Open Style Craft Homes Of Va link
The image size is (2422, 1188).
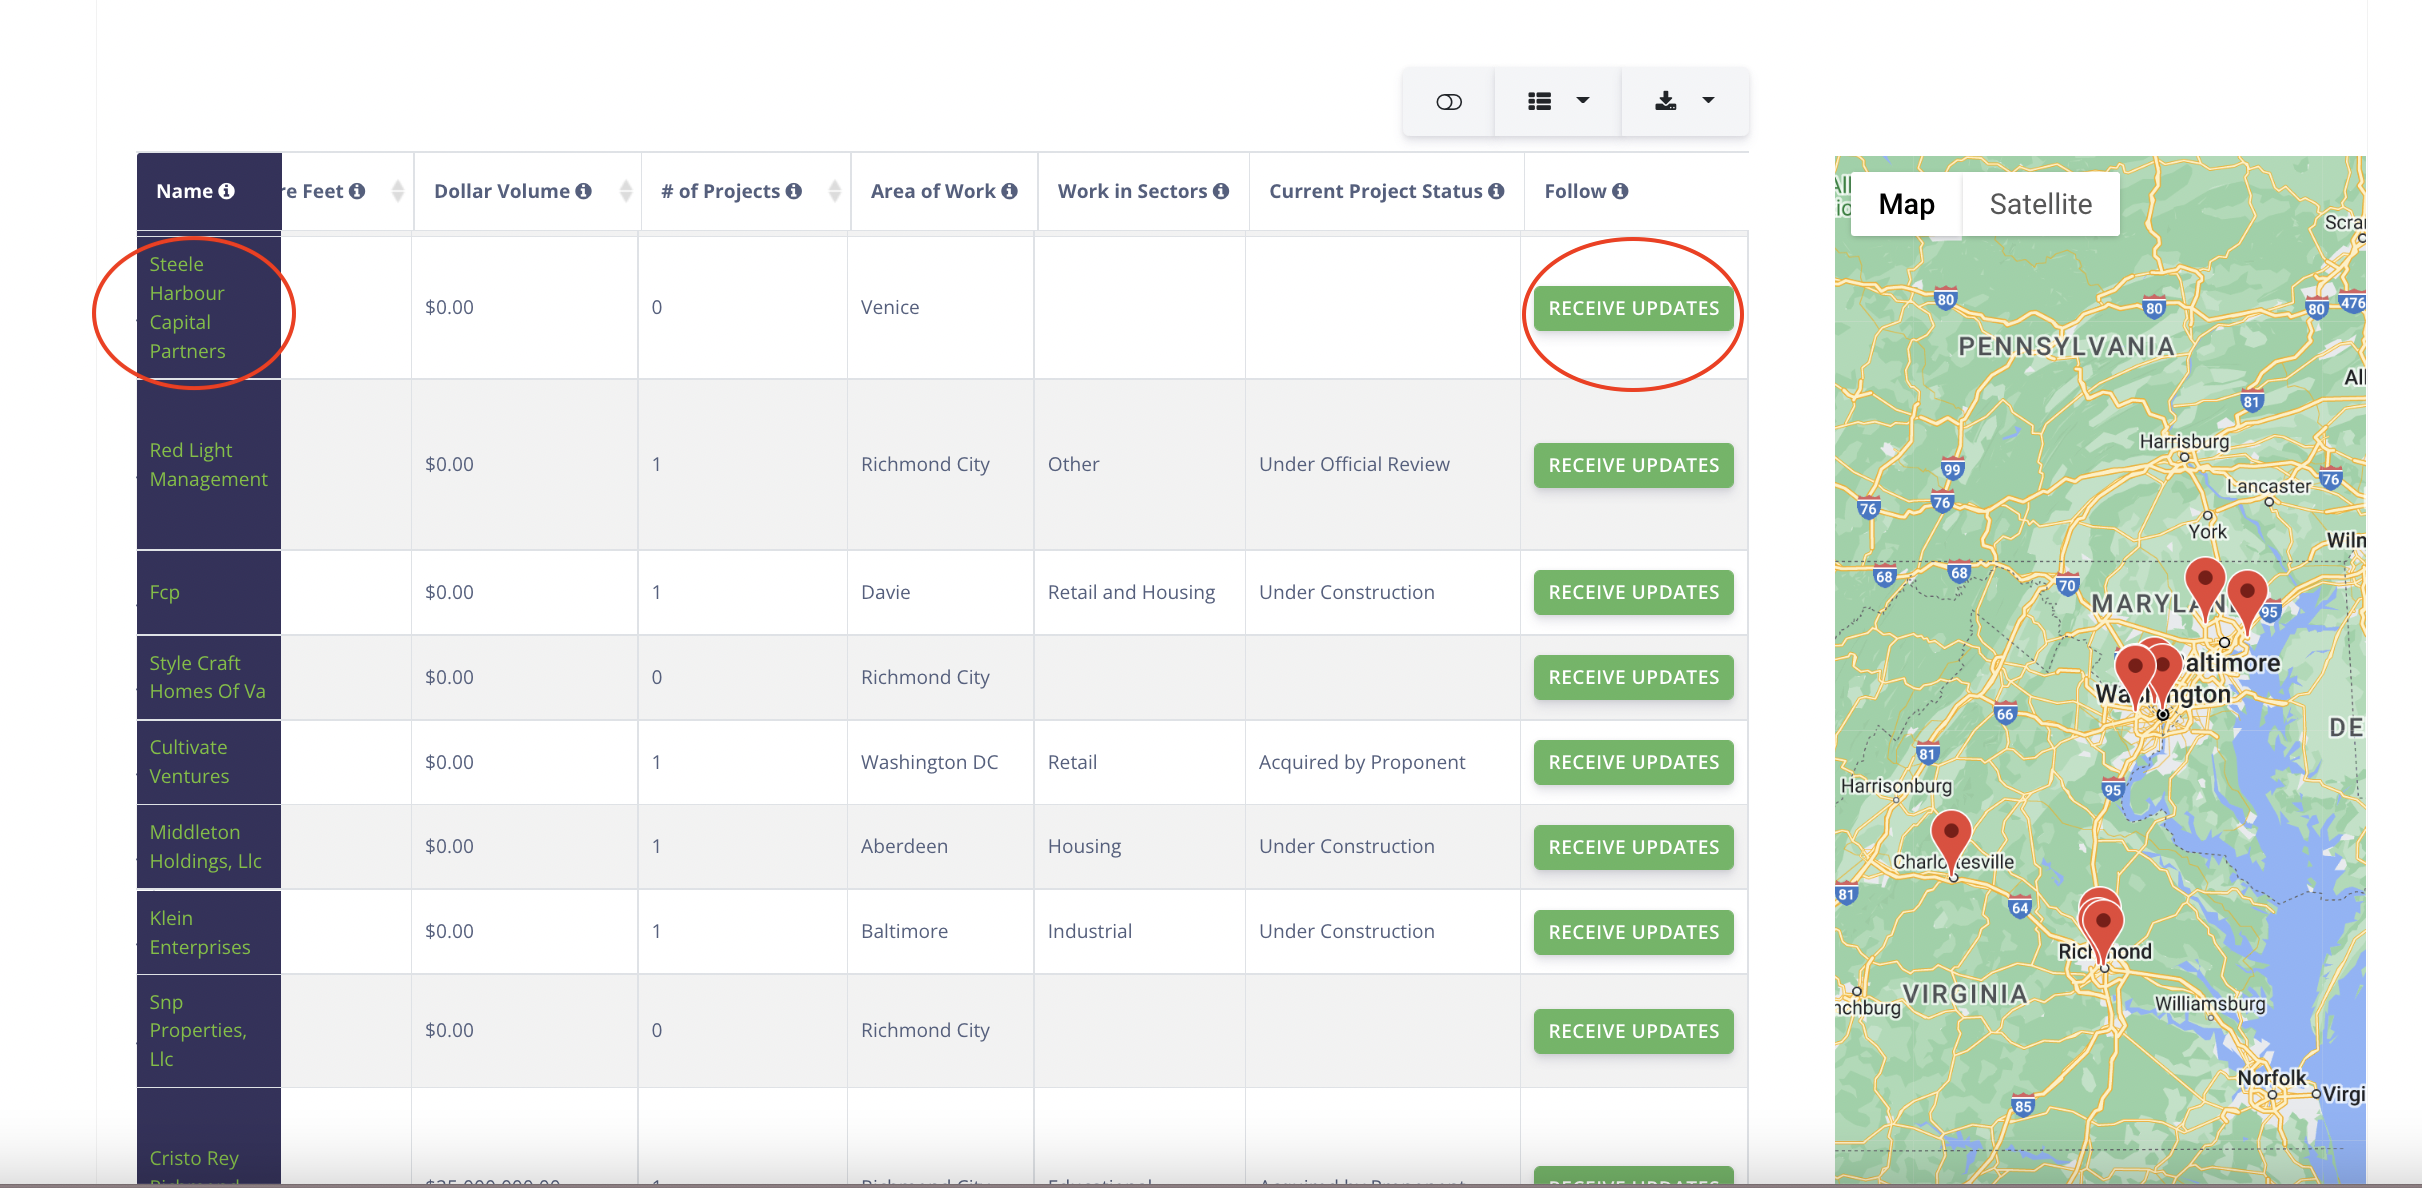(x=207, y=677)
